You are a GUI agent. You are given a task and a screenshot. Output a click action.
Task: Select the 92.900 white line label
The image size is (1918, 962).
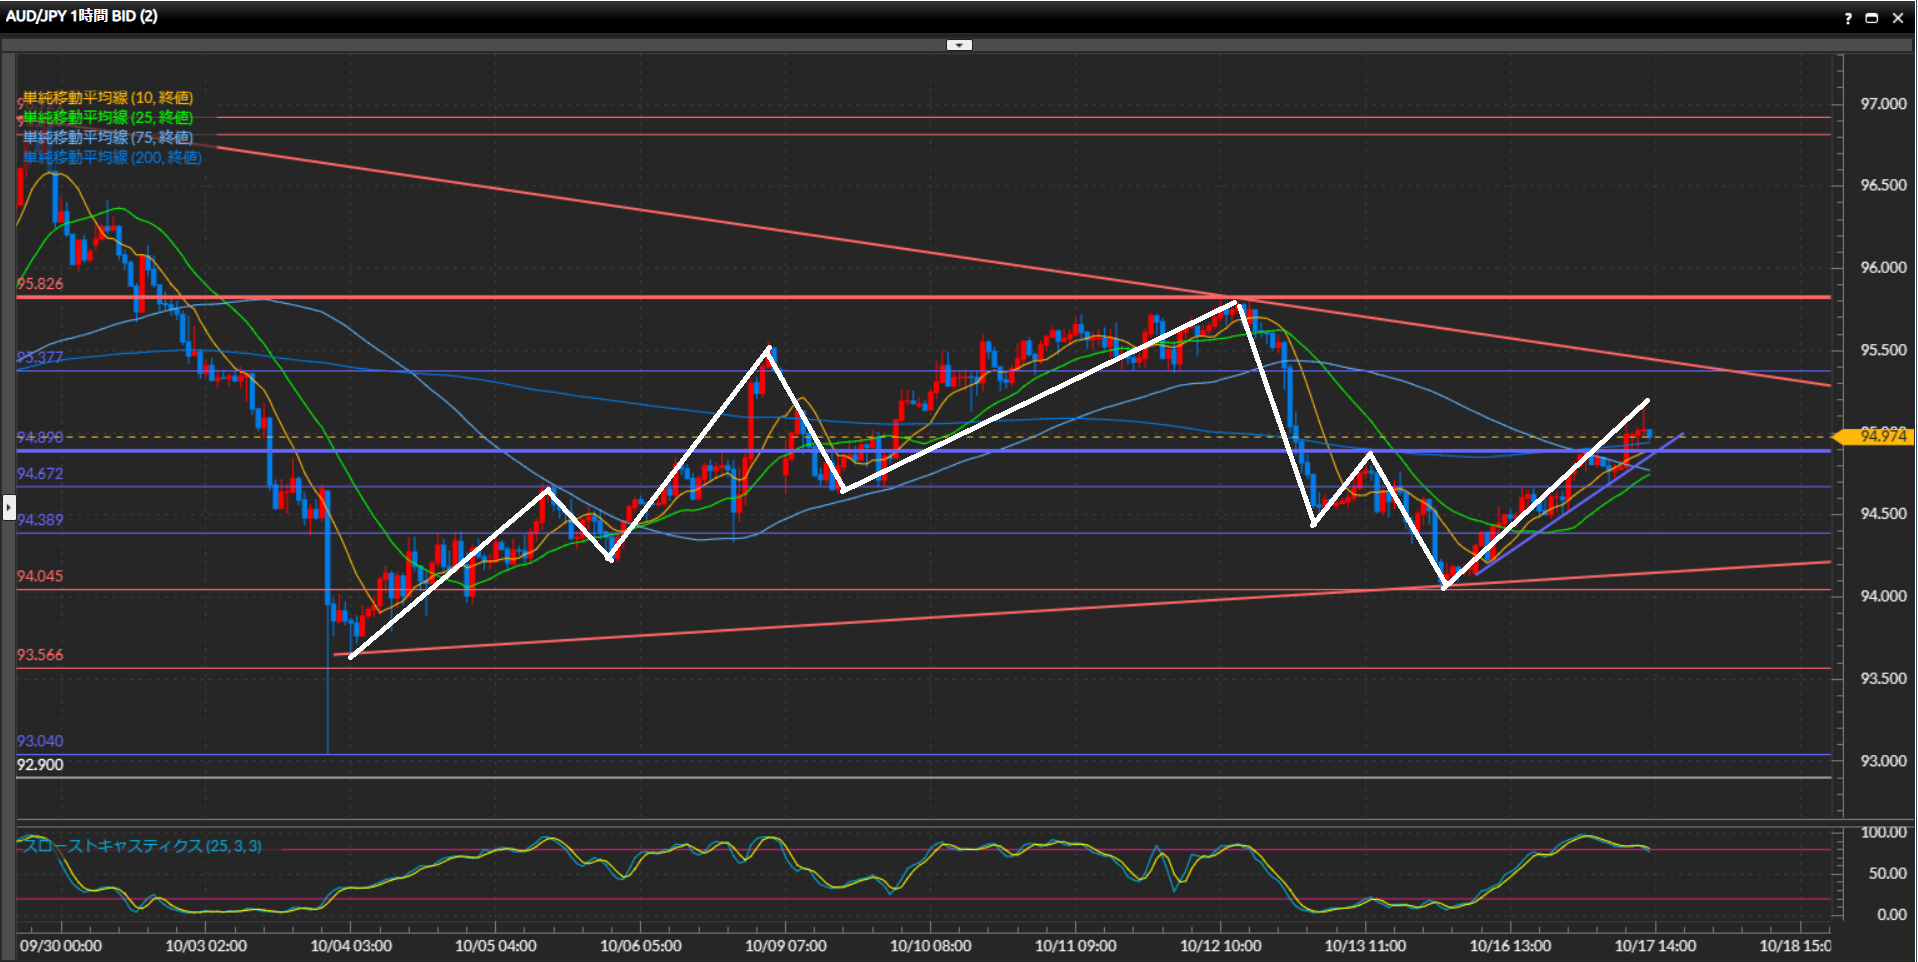click(x=40, y=765)
